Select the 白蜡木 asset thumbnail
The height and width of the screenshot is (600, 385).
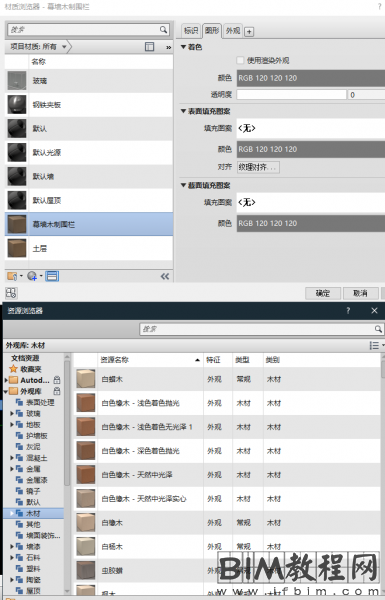[85, 379]
